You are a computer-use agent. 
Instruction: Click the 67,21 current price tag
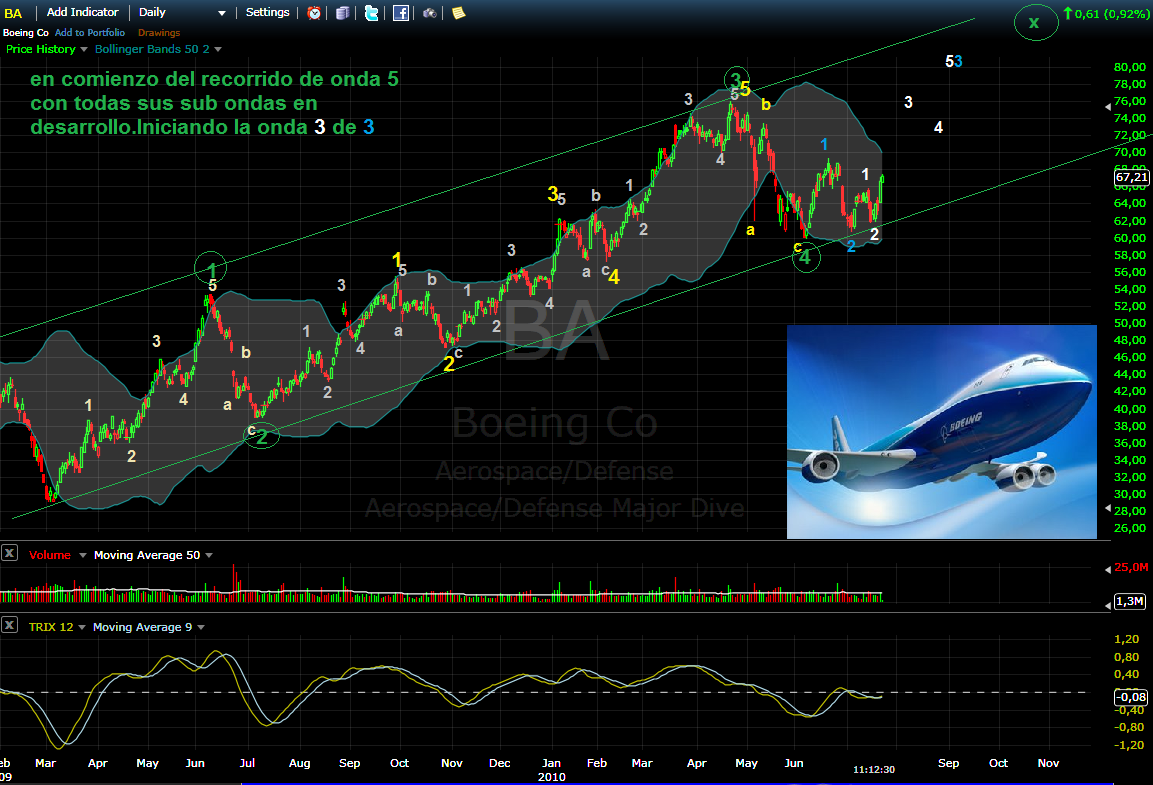pos(1132,177)
